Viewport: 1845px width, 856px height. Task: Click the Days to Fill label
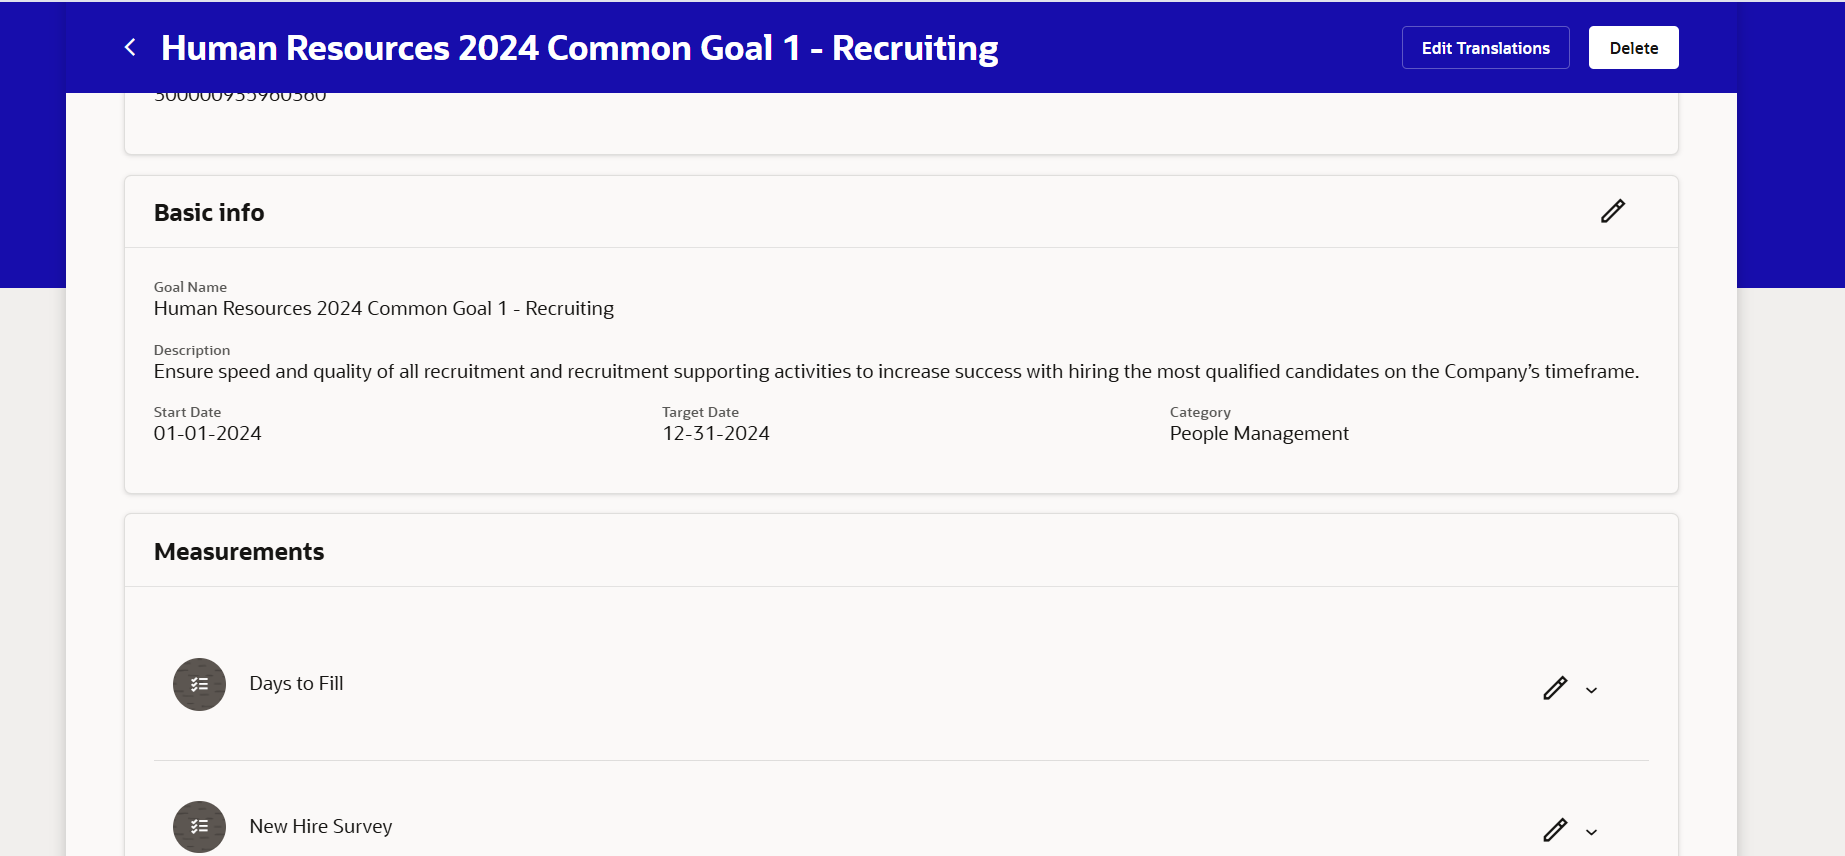(296, 684)
